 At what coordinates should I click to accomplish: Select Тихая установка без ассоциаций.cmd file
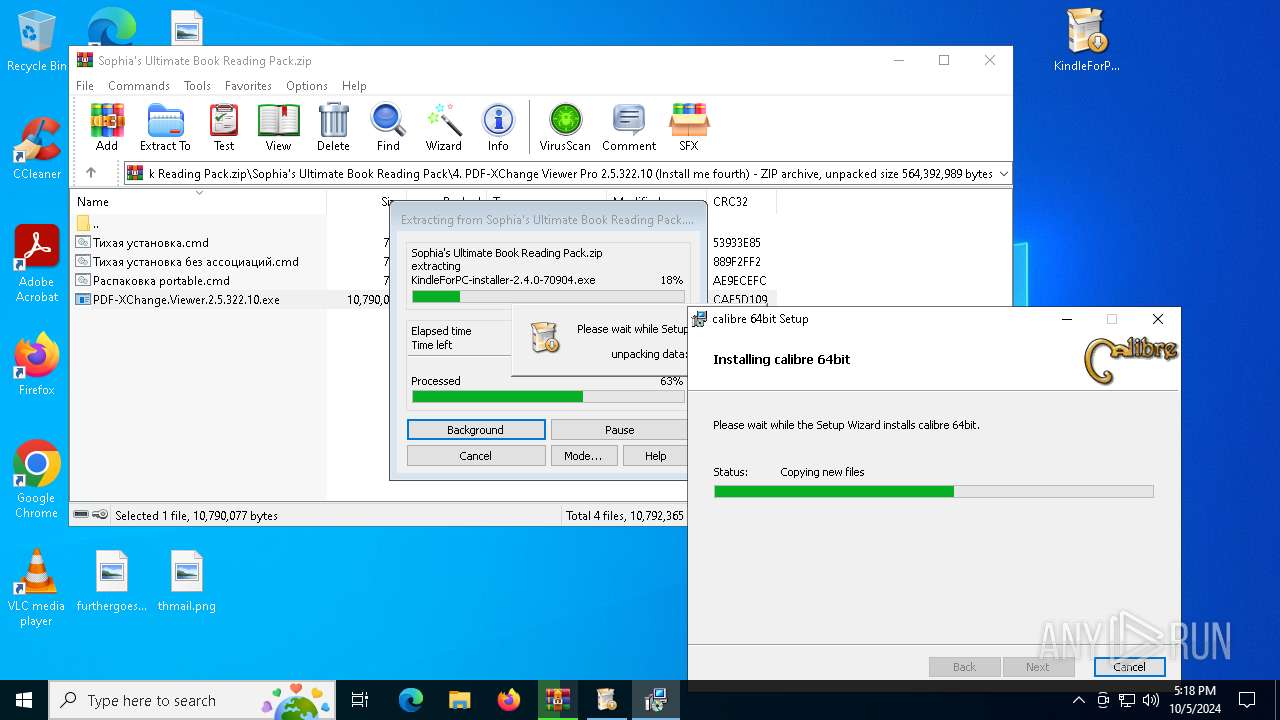(x=196, y=262)
